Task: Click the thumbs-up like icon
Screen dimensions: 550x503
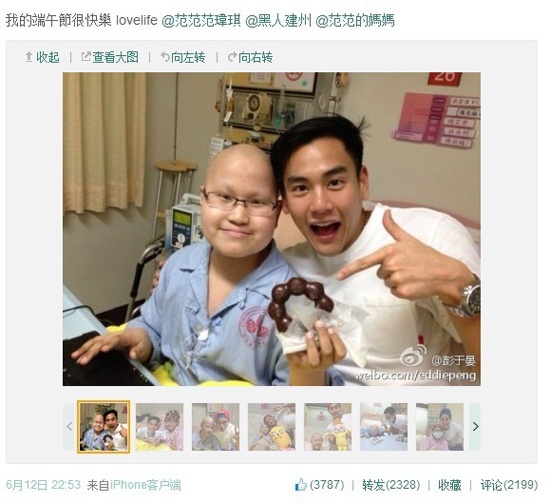Action: tap(301, 485)
